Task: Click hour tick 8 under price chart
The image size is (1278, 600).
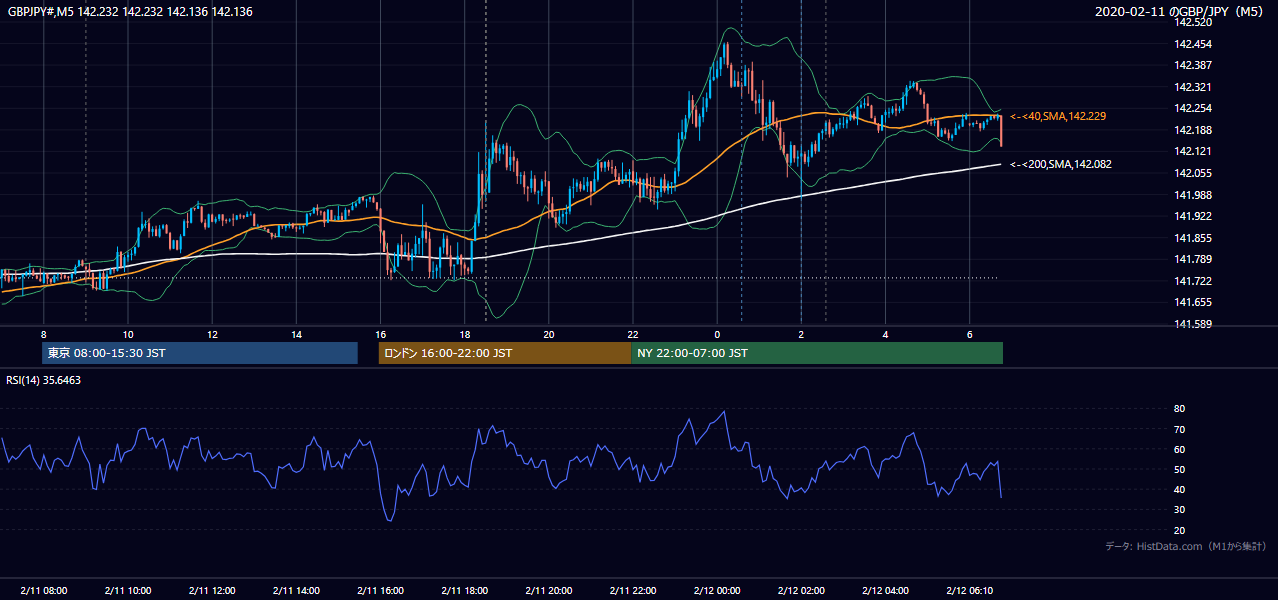Action: [x=43, y=334]
